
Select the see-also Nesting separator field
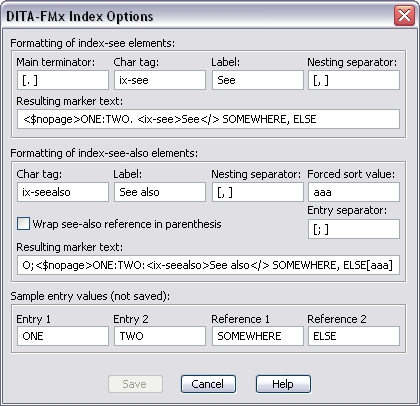click(x=258, y=192)
